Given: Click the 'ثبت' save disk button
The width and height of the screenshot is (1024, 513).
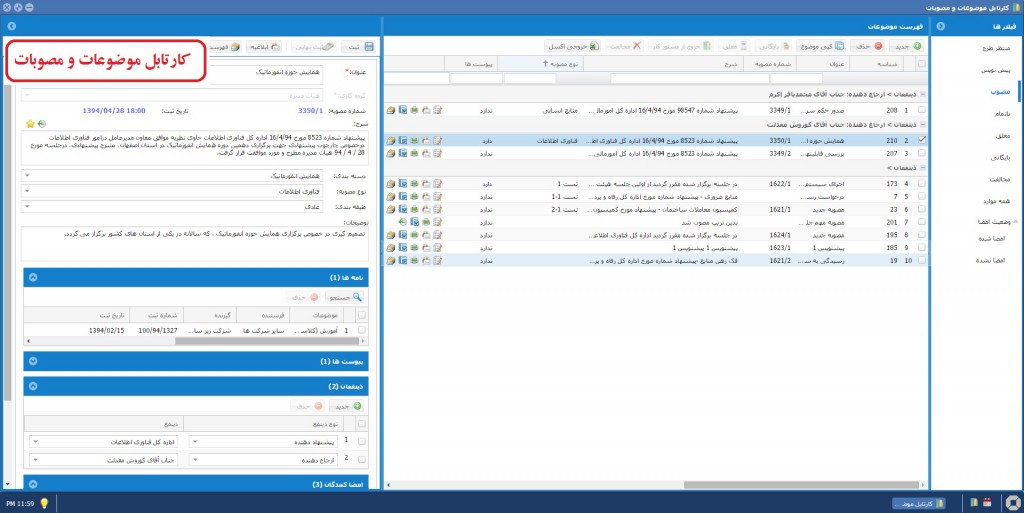Looking at the screenshot, I should coord(358,46).
